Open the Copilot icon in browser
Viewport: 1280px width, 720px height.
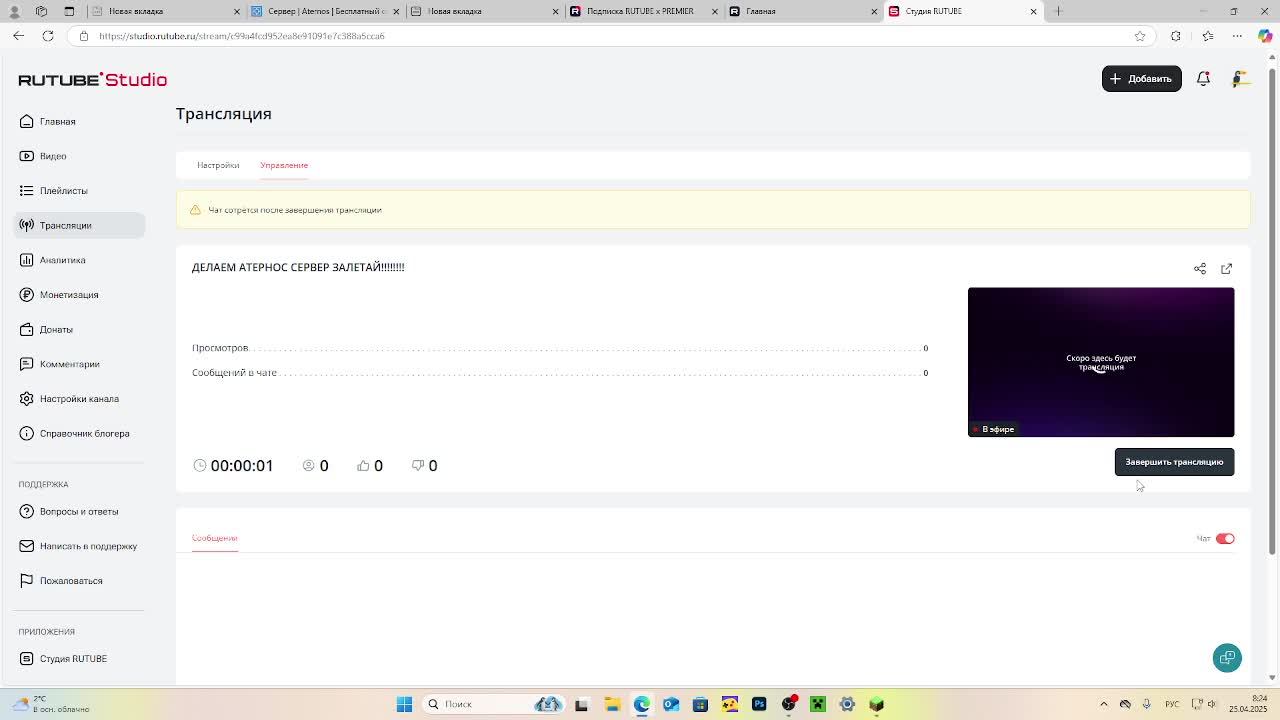pos(1265,36)
